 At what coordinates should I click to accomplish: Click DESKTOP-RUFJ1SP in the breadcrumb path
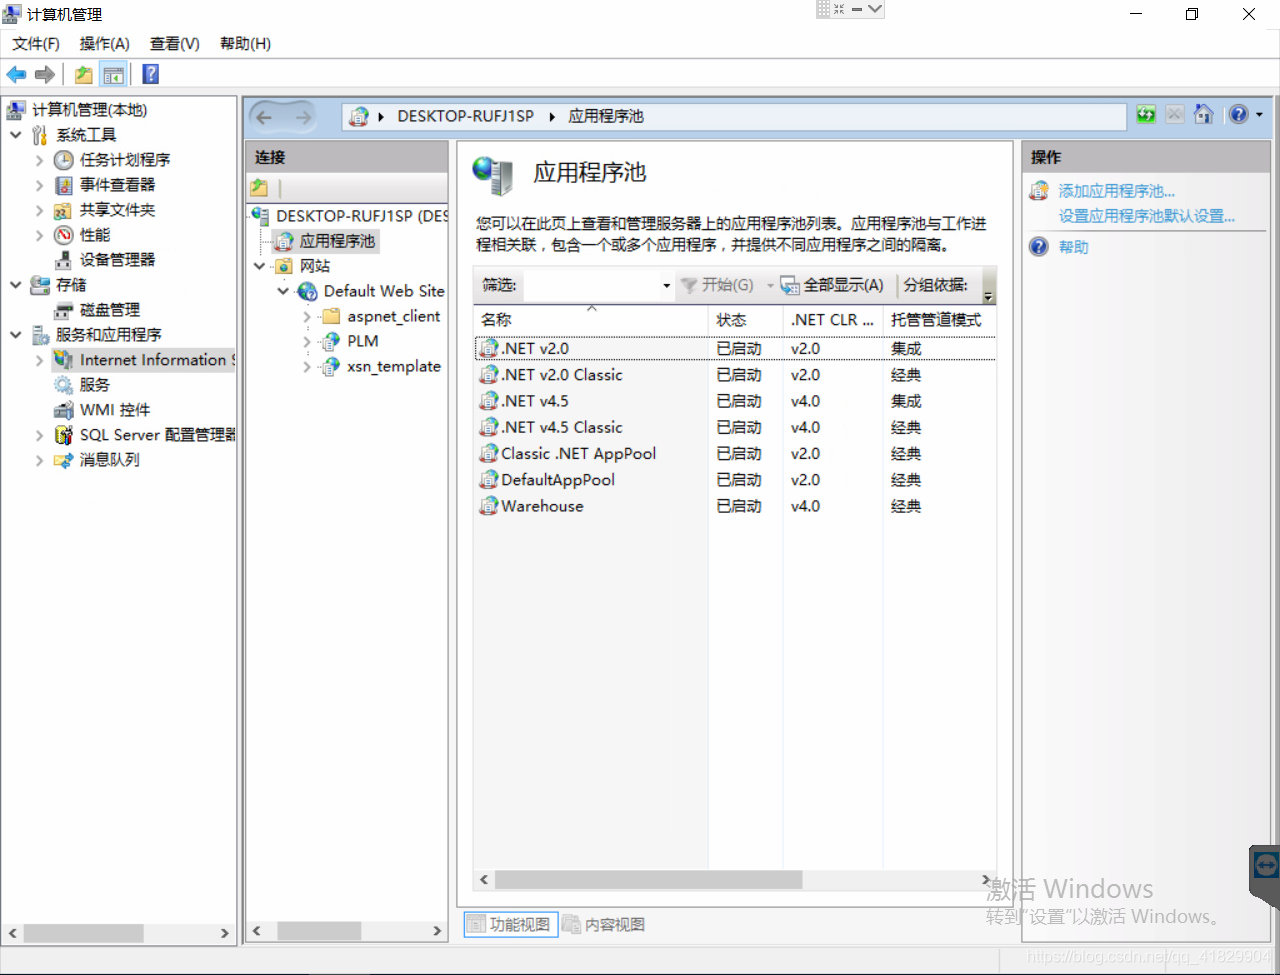(465, 116)
